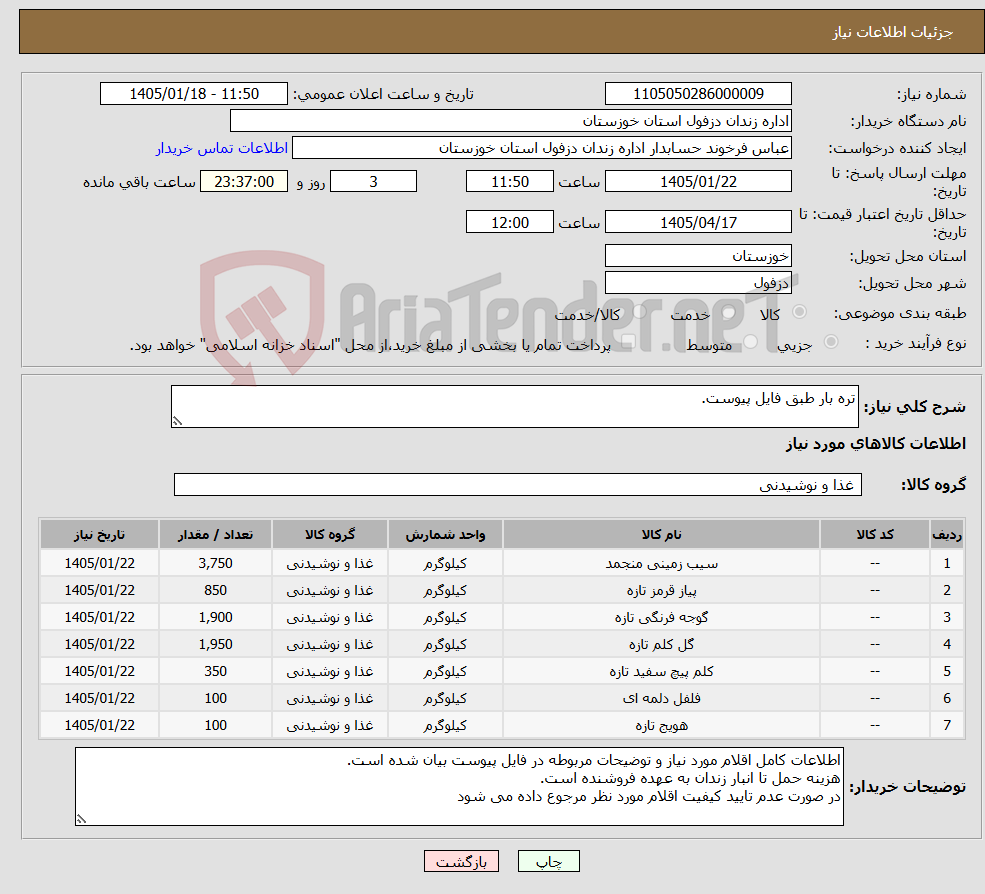Screen dimensions: 985x894
Task: Click the تعداد / مقدار column header
Action: (x=215, y=534)
